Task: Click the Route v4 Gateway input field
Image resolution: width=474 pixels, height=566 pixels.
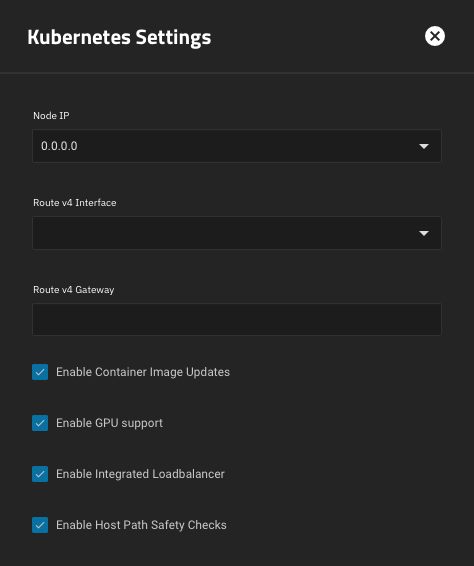Action: pyautogui.click(x=237, y=319)
